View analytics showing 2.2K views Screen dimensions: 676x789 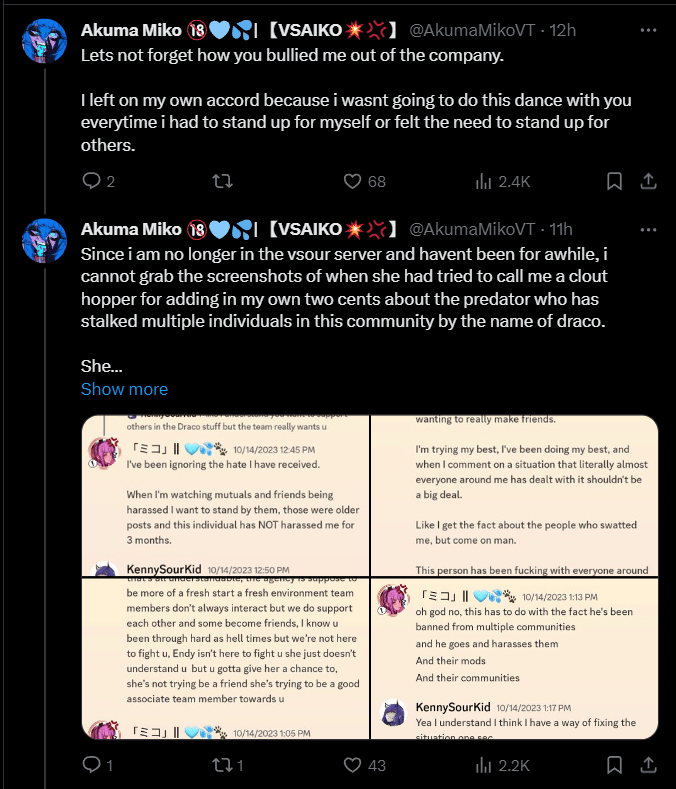pyautogui.click(x=502, y=765)
